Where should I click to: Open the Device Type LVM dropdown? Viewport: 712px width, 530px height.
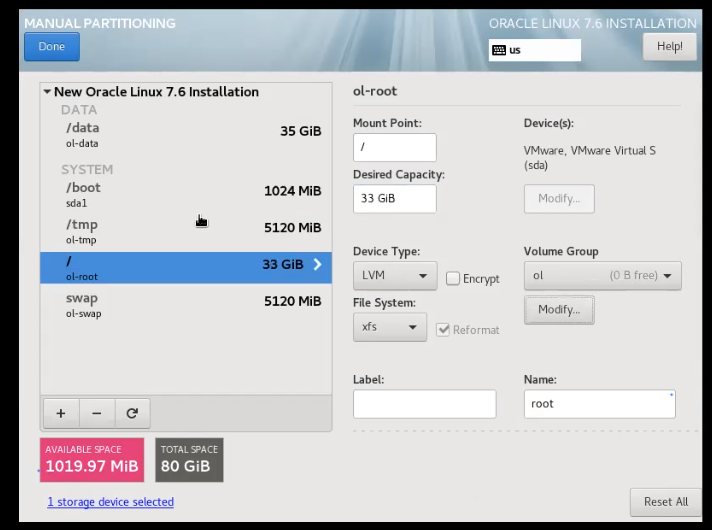[395, 275]
